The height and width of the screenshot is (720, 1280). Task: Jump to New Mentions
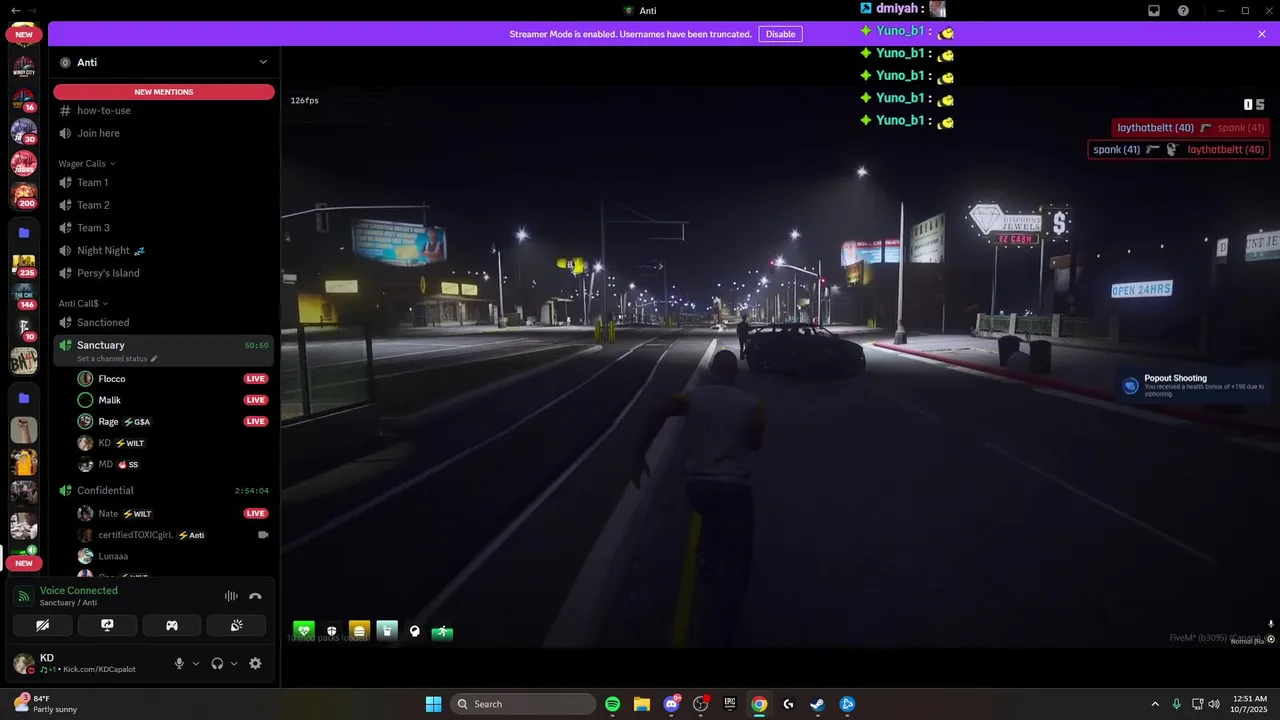(x=164, y=92)
